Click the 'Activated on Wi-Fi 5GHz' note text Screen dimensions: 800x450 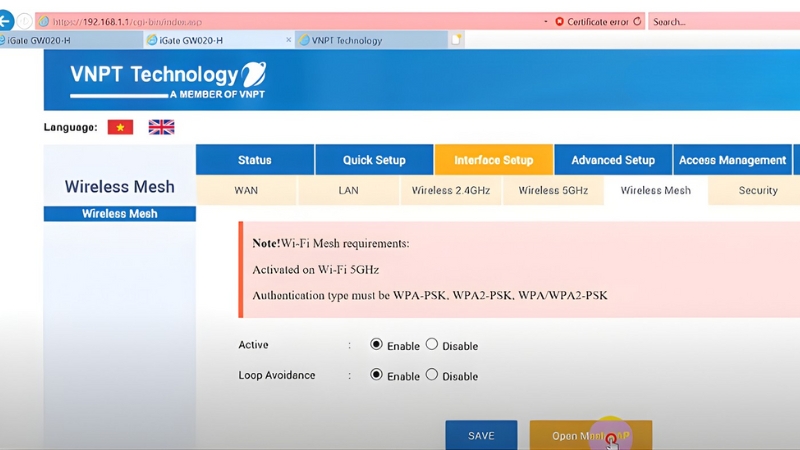pyautogui.click(x=315, y=269)
